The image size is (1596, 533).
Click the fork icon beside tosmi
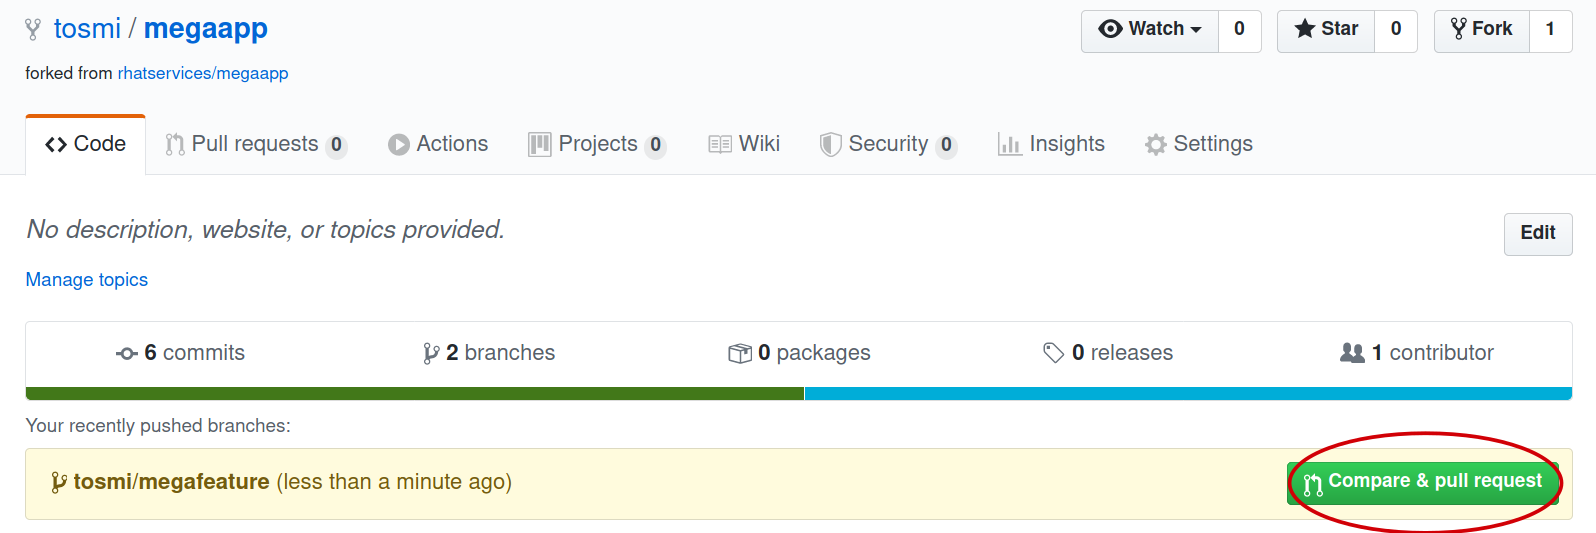33,30
